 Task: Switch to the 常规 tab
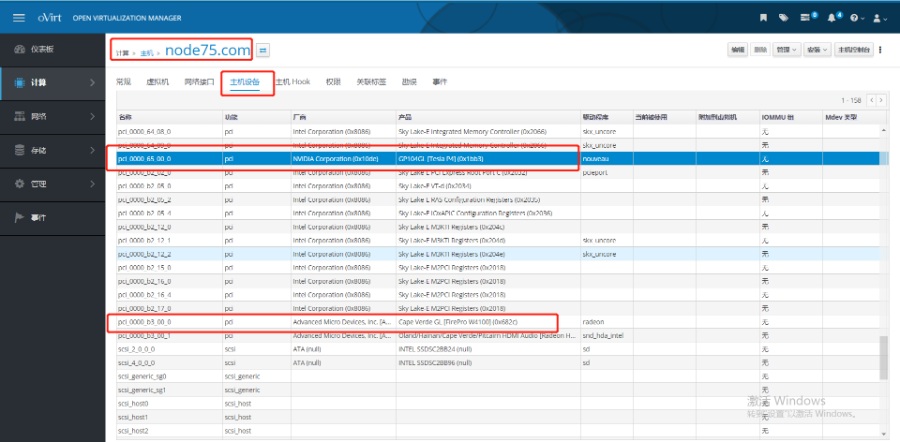[123, 82]
